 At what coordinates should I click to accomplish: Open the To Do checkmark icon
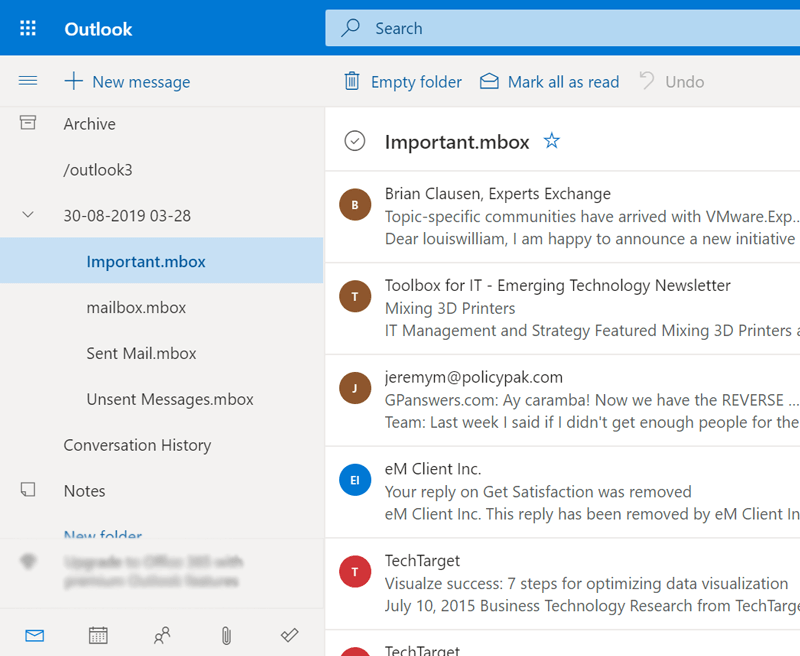point(289,635)
